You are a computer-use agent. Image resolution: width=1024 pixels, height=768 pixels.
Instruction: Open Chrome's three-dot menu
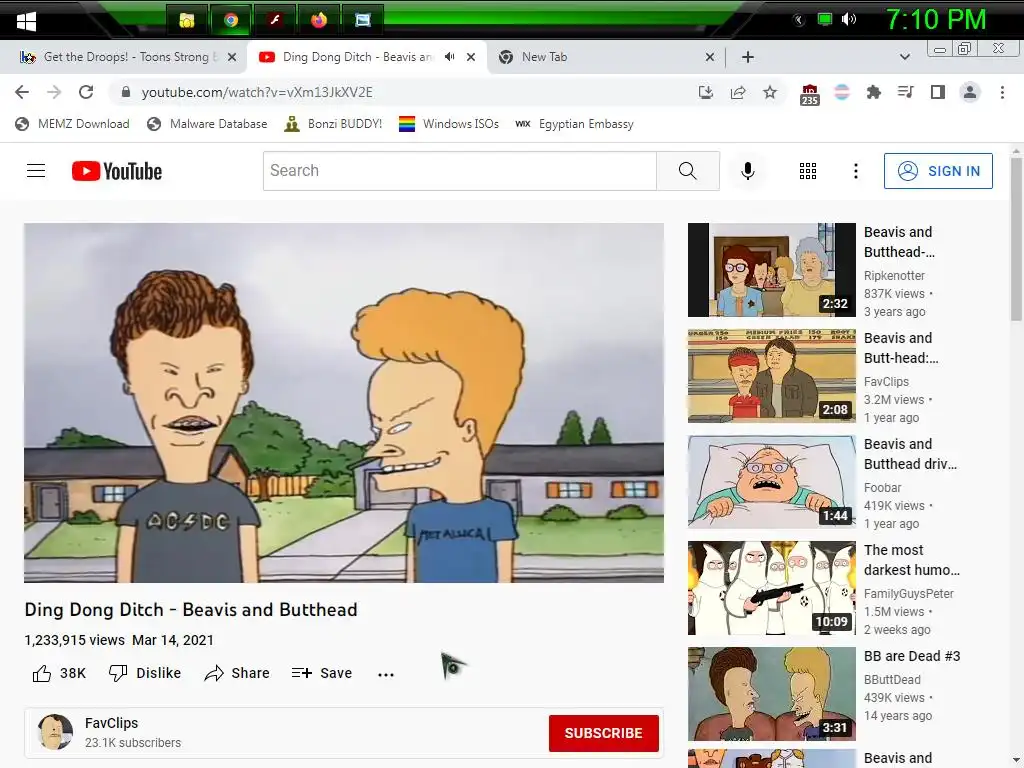point(1002,92)
